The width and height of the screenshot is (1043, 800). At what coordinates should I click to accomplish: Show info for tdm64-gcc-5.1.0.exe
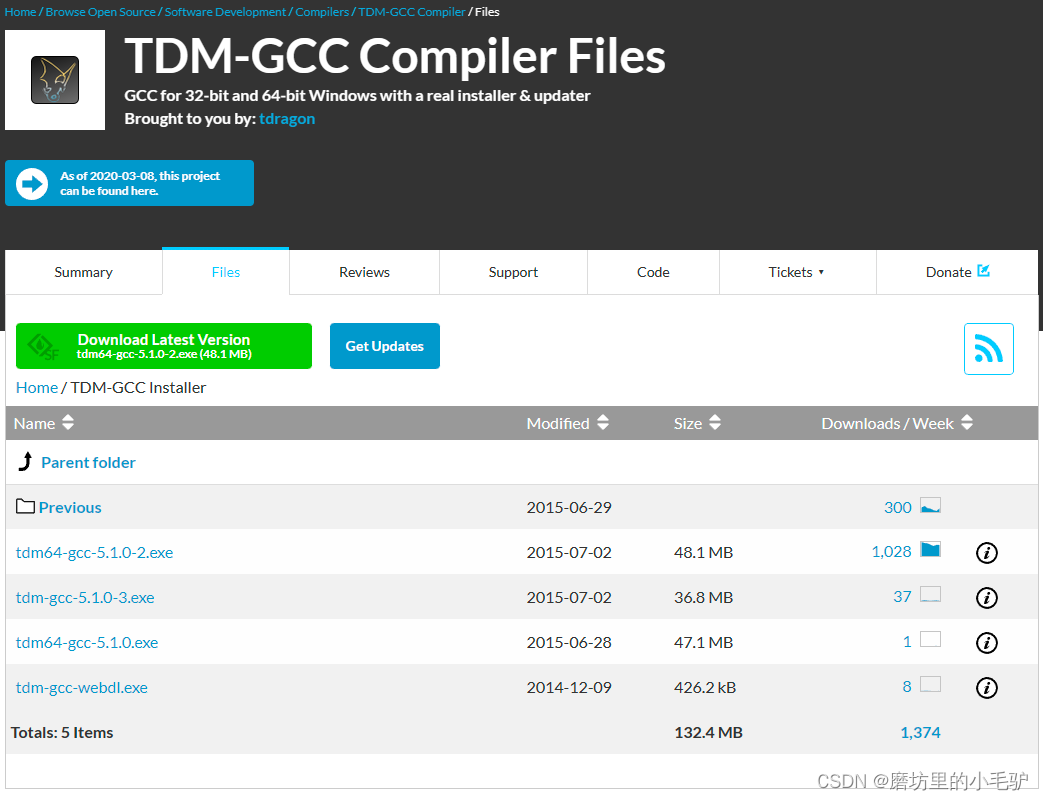point(986,642)
